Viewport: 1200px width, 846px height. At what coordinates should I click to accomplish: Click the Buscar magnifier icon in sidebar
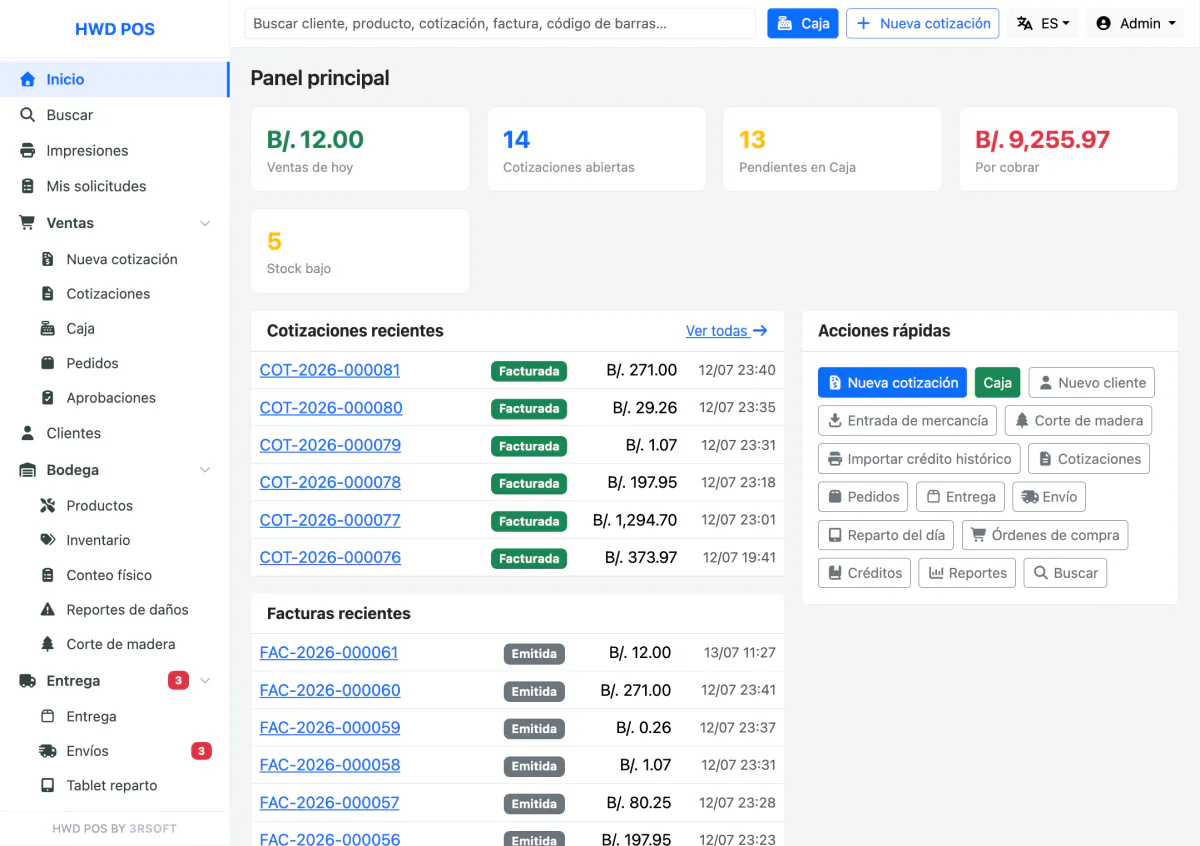coord(28,115)
